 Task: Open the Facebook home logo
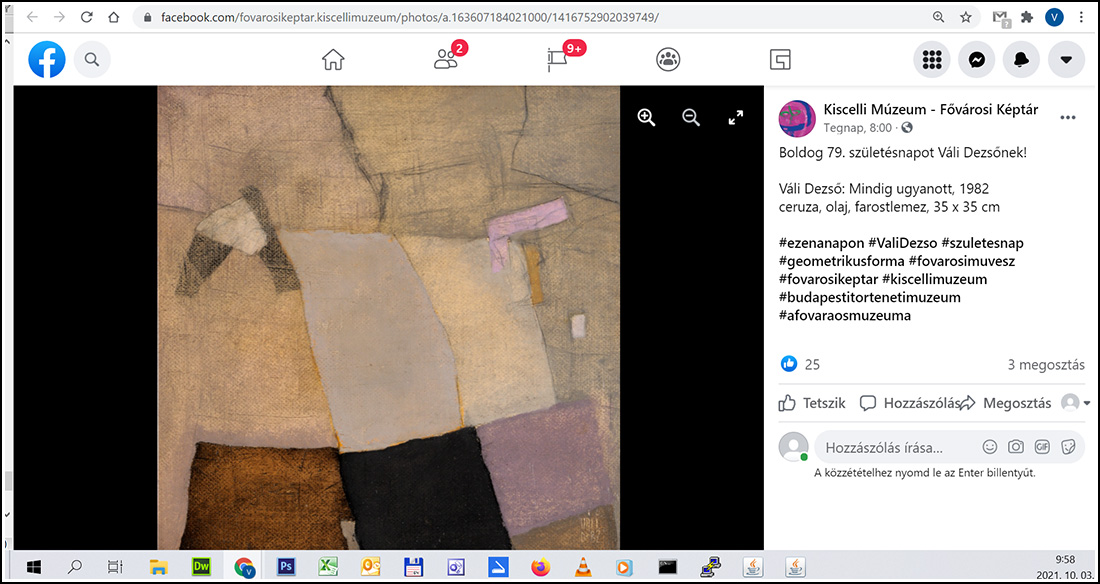47,60
